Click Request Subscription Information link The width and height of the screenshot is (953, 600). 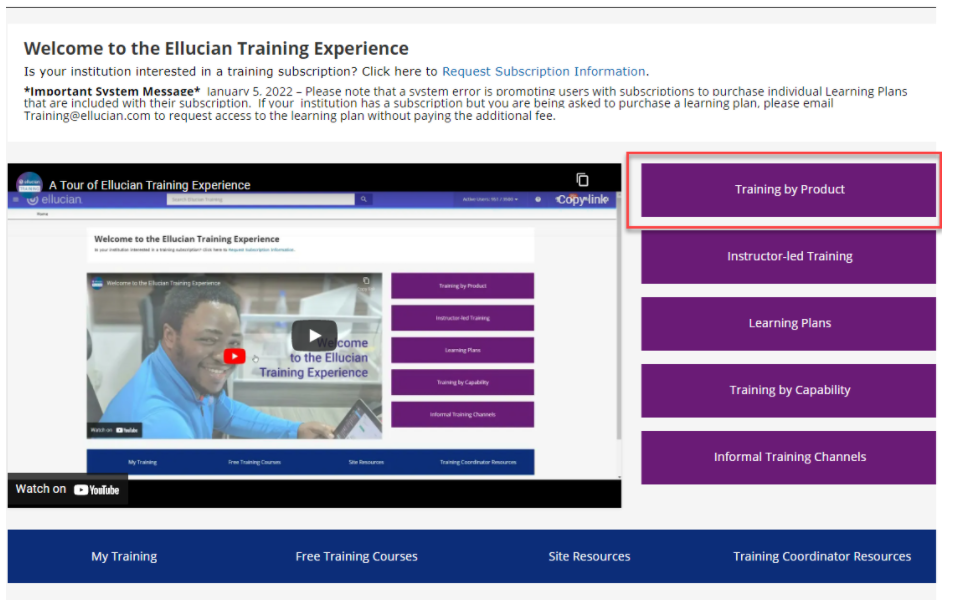543,72
